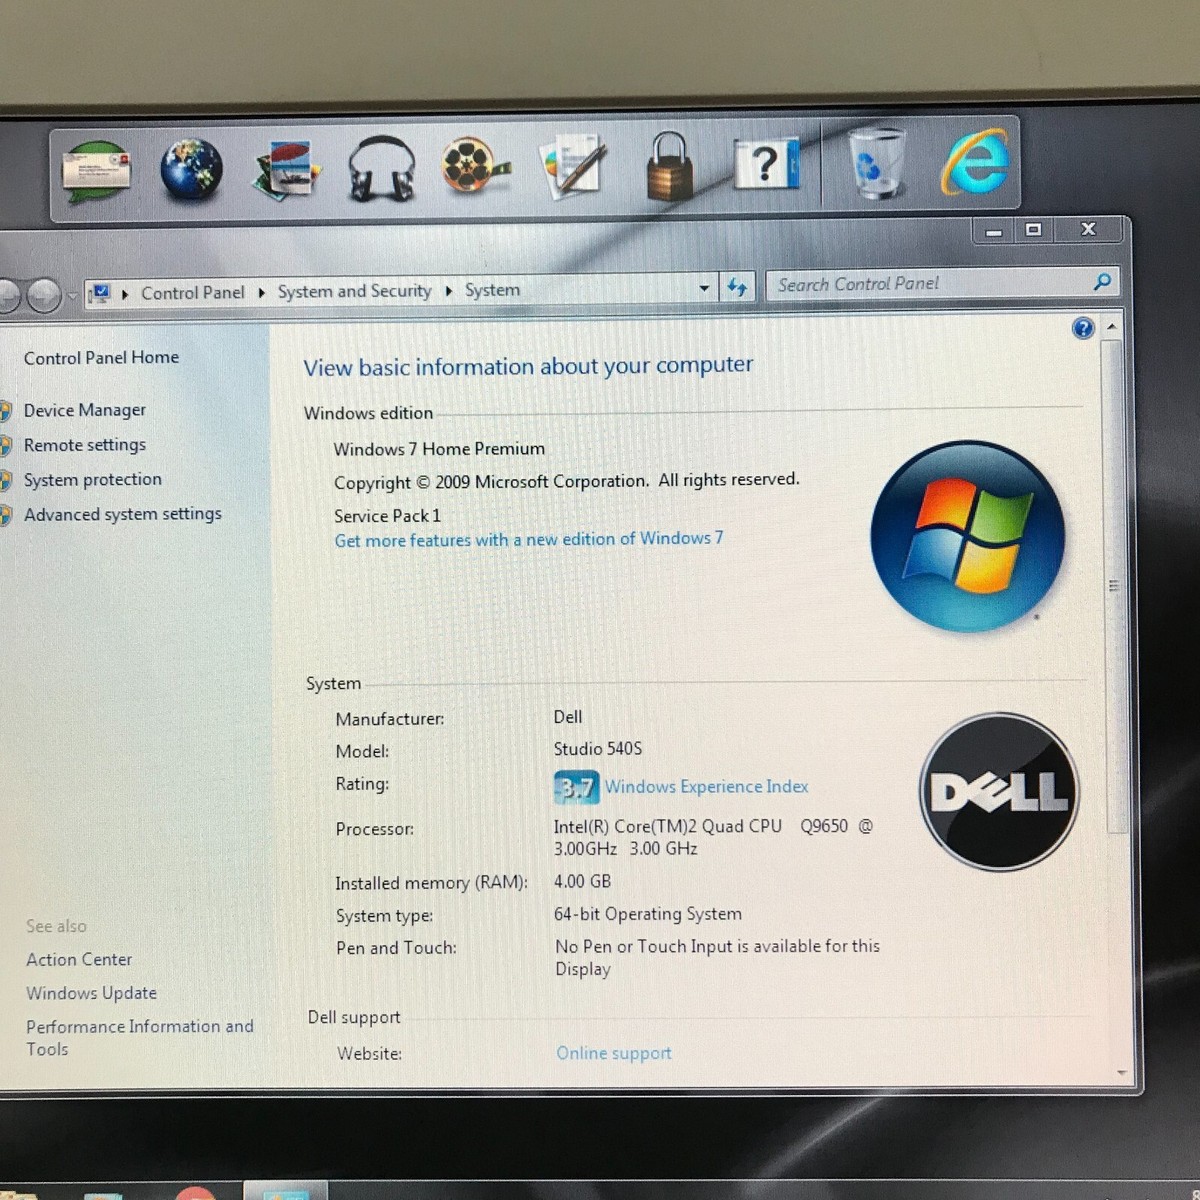Viewport: 1200px width, 1200px height.
Task: Click the 3.7 rating score badge
Action: pos(575,788)
